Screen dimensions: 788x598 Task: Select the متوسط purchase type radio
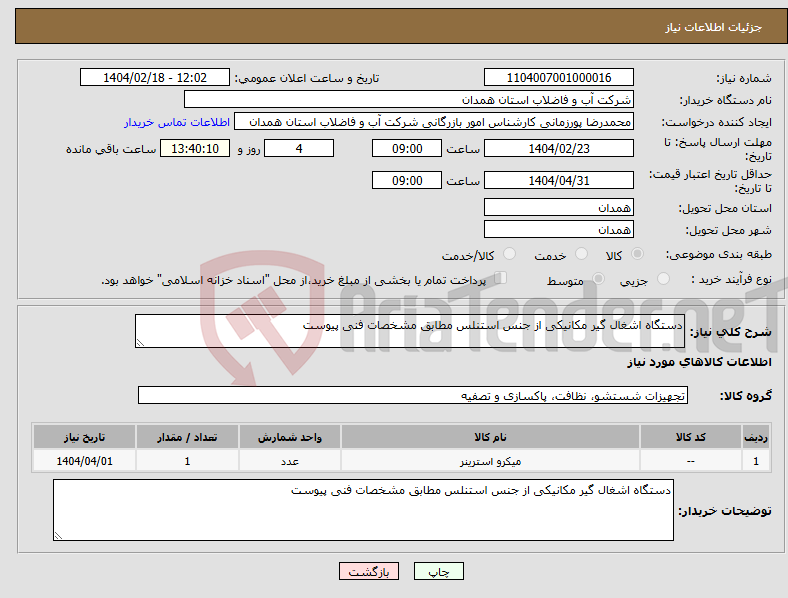pyautogui.click(x=598, y=278)
